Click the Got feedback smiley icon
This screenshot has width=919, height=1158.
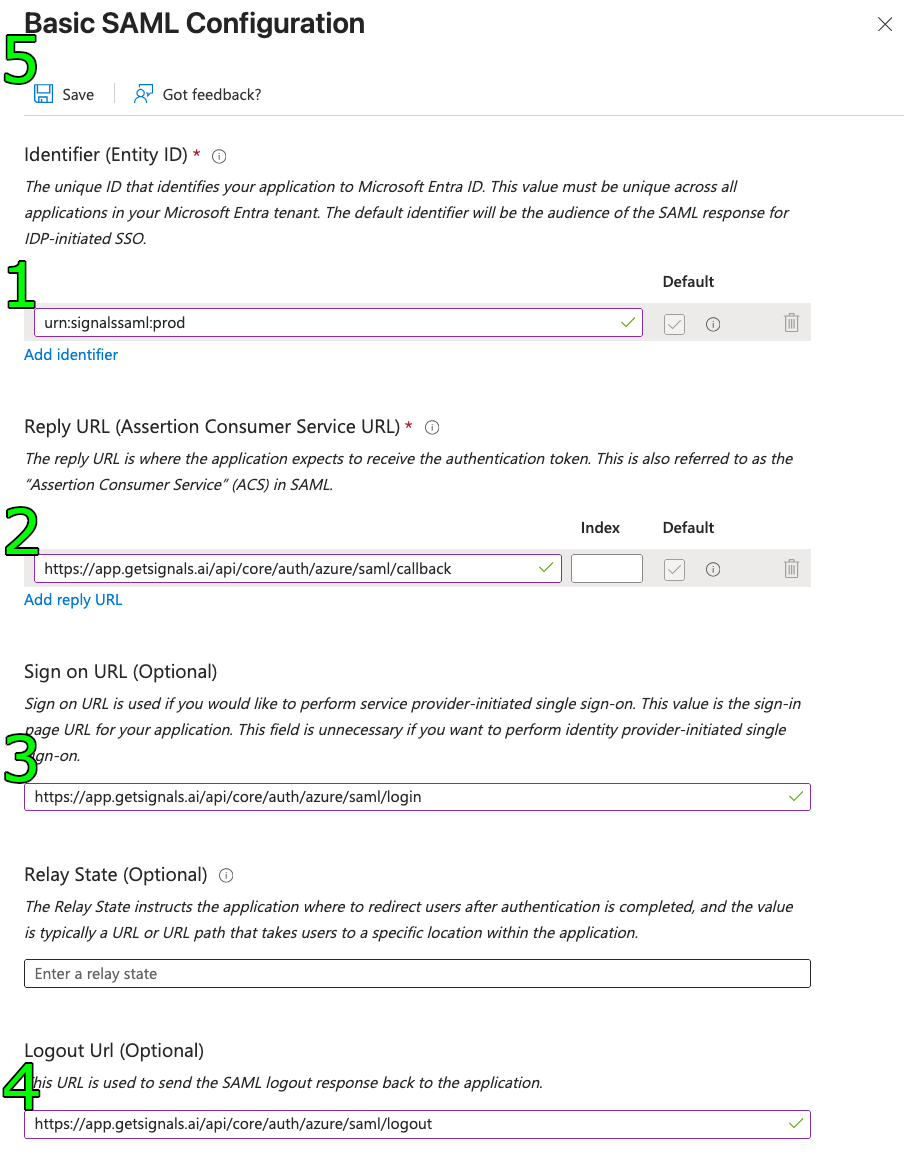click(143, 93)
